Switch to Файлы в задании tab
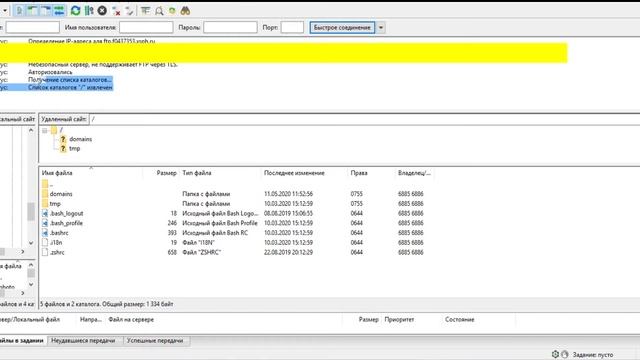 pyautogui.click(x=22, y=341)
